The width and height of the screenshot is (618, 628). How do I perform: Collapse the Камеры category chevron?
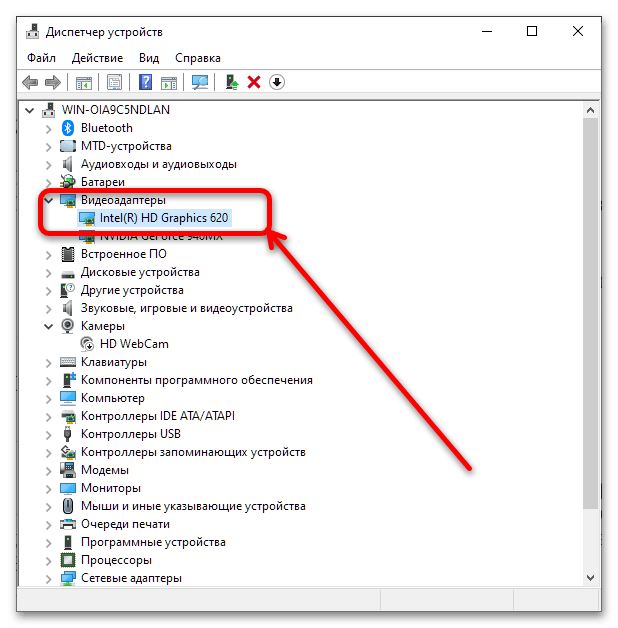tap(48, 326)
